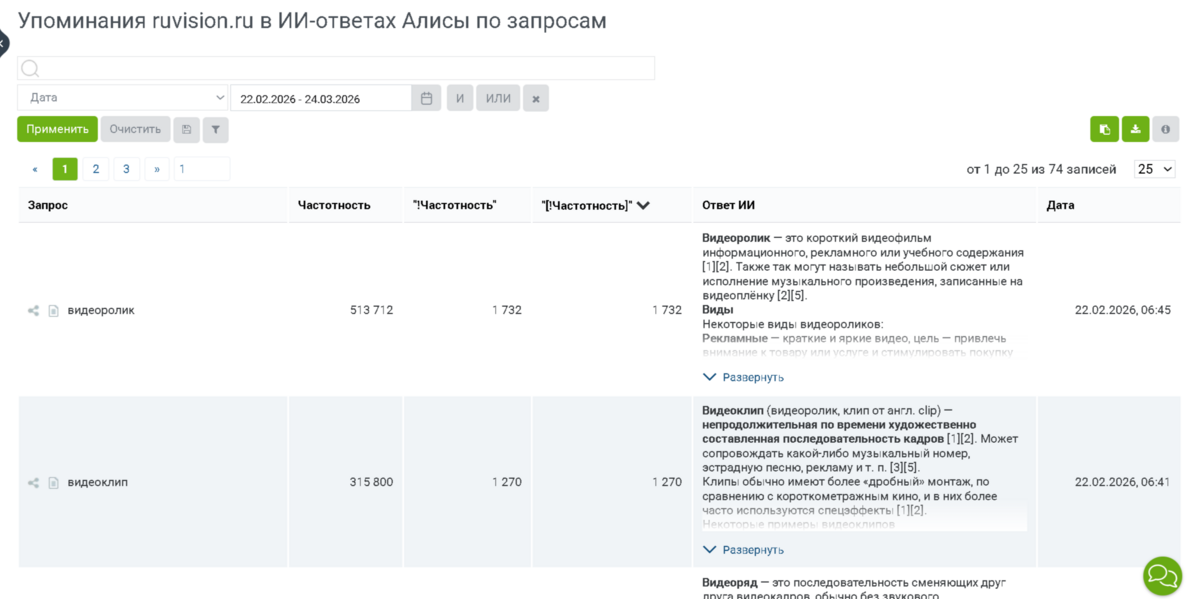Screen dimensions: 1200x599
Task: Click the share icon next to видеоролик
Action: tap(33, 310)
